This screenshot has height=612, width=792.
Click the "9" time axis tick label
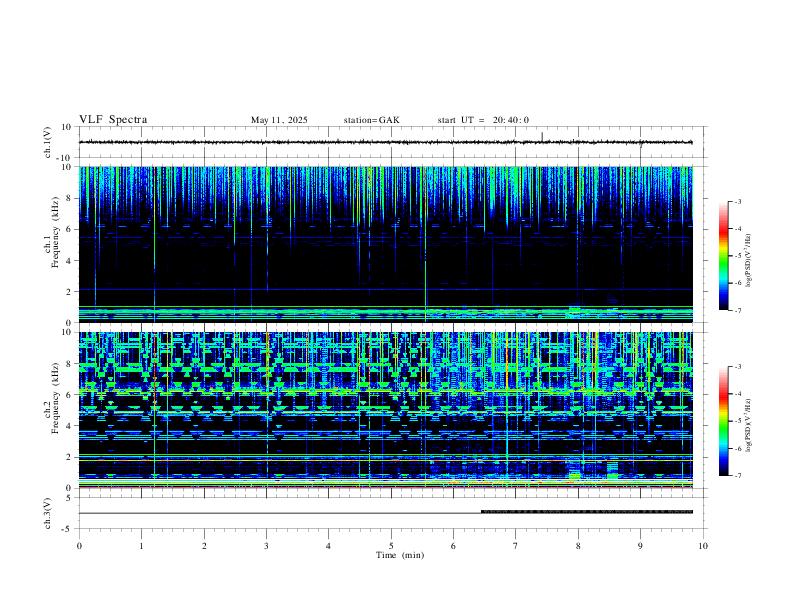(x=640, y=546)
